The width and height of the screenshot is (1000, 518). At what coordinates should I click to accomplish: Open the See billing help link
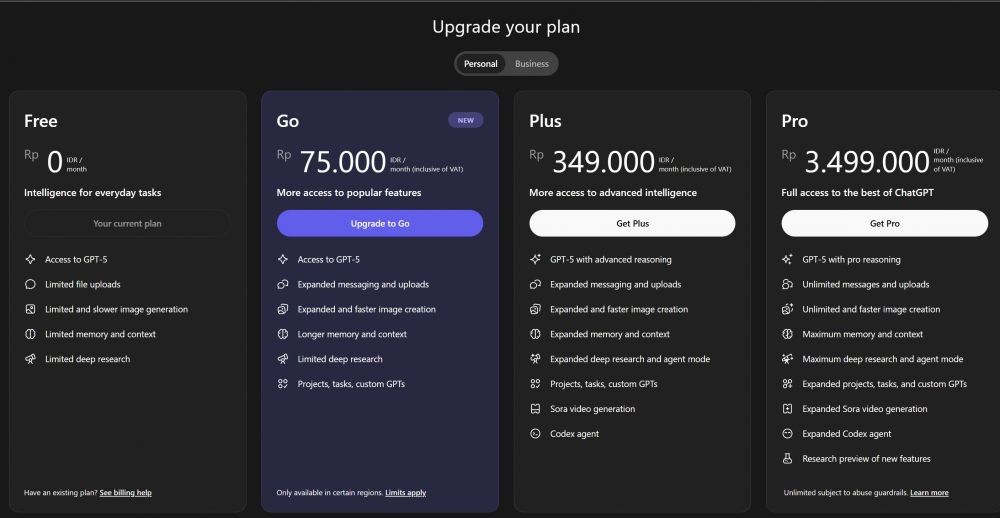point(126,493)
